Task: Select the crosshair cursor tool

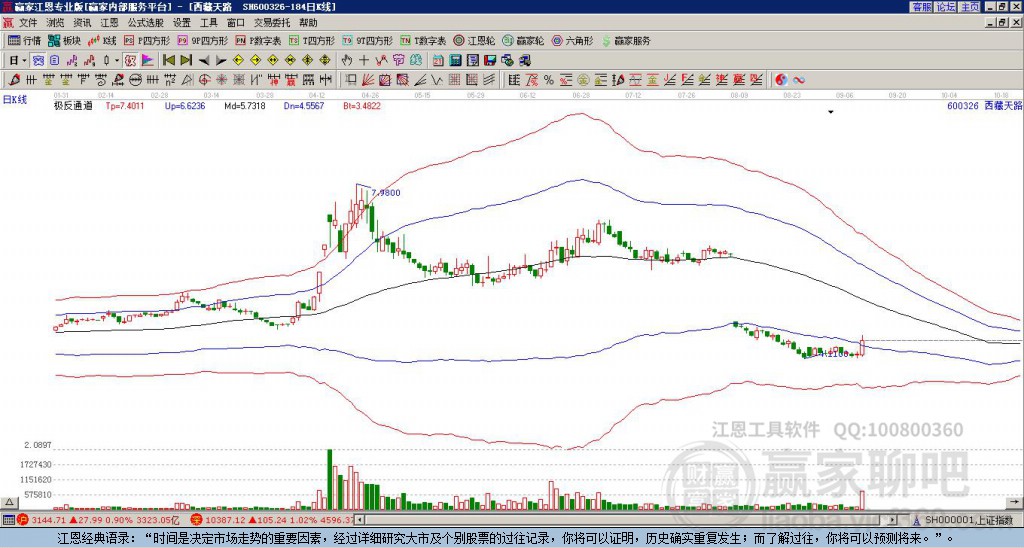Action: tap(364, 61)
